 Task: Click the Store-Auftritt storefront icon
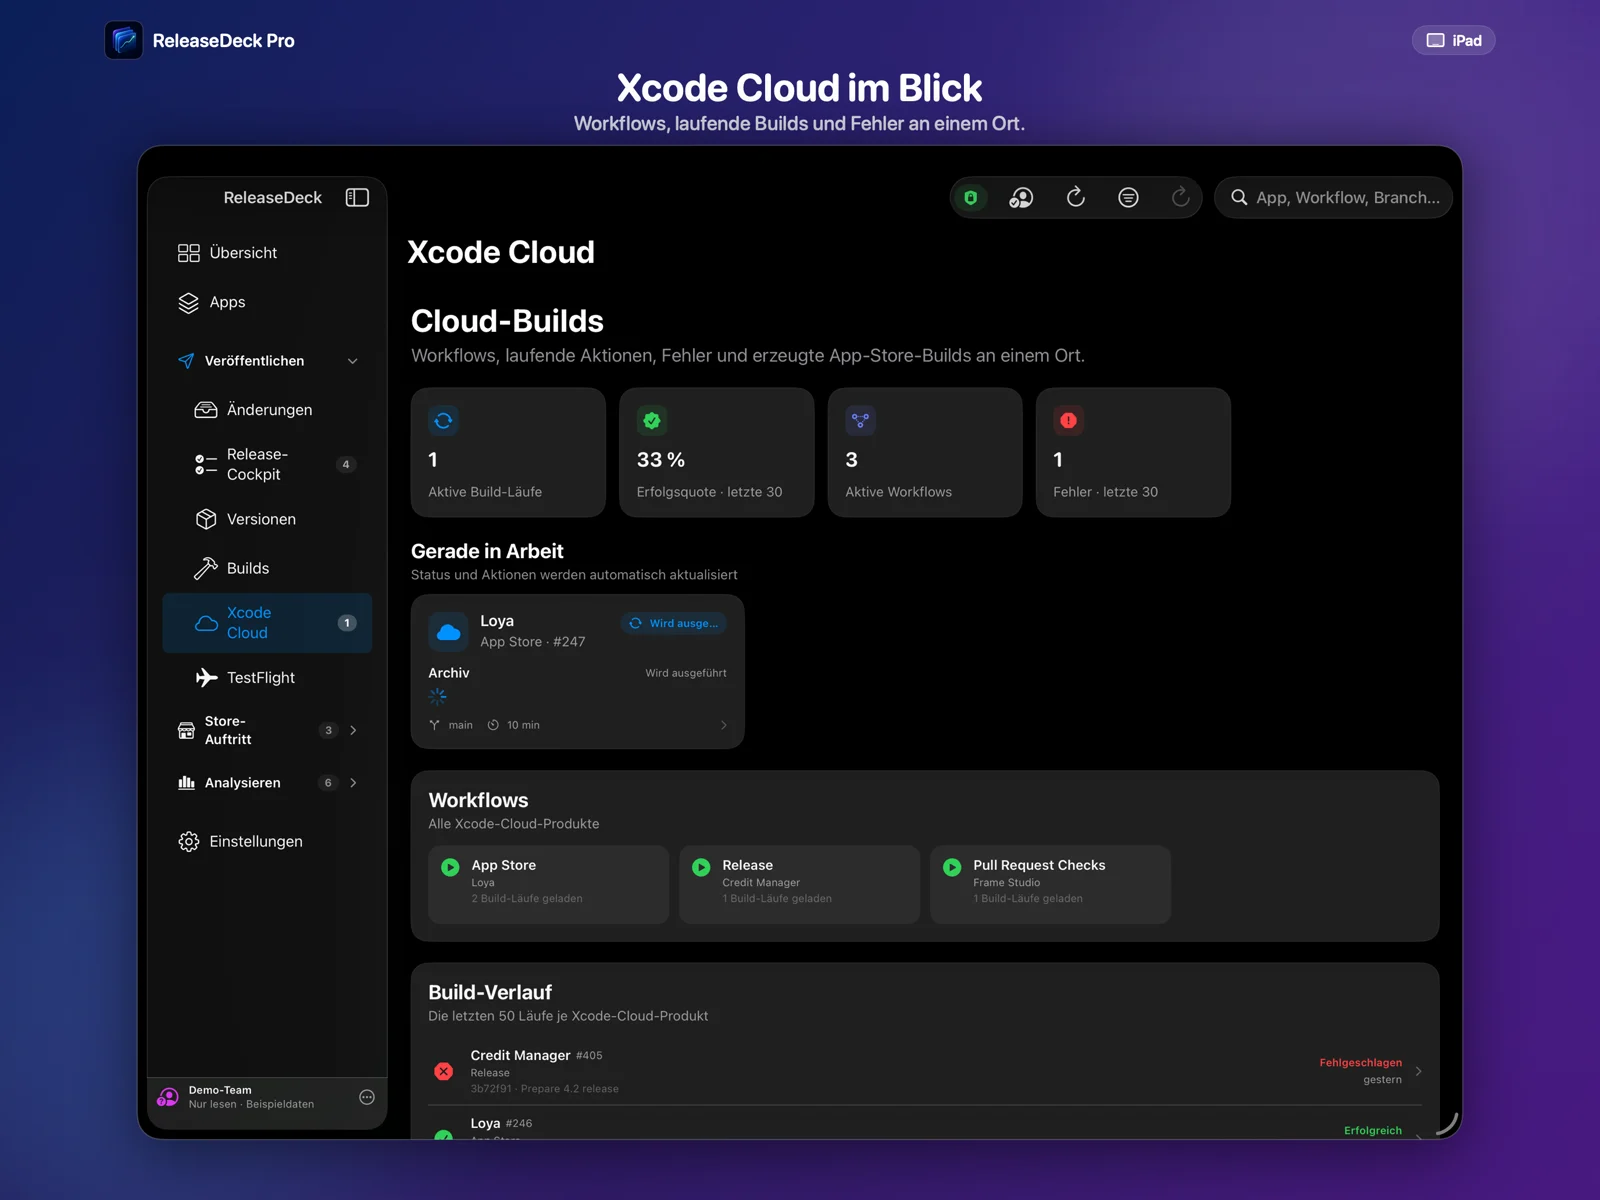[186, 730]
